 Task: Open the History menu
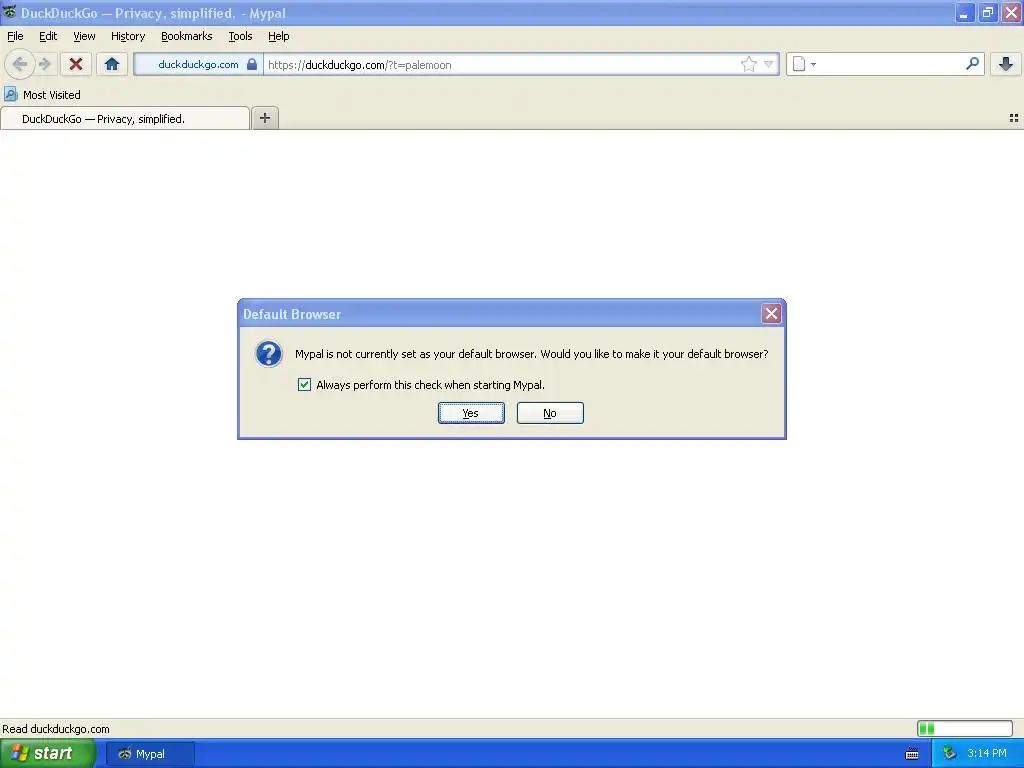point(128,36)
